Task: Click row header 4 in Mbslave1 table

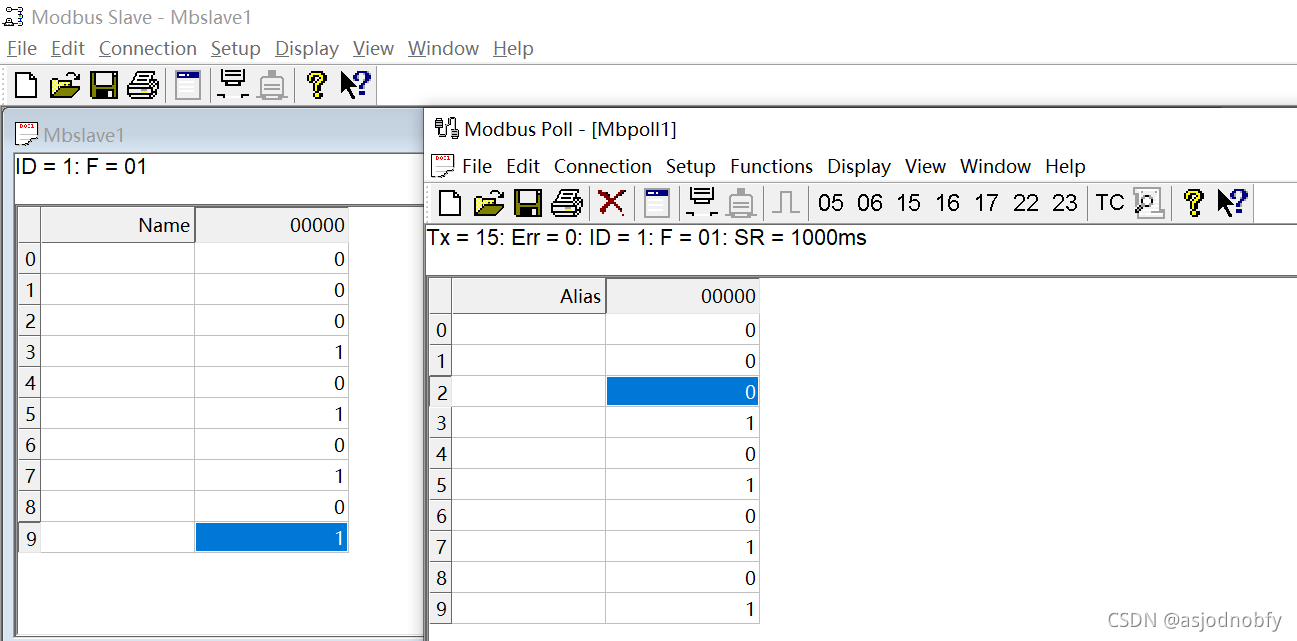Action: coord(30,383)
